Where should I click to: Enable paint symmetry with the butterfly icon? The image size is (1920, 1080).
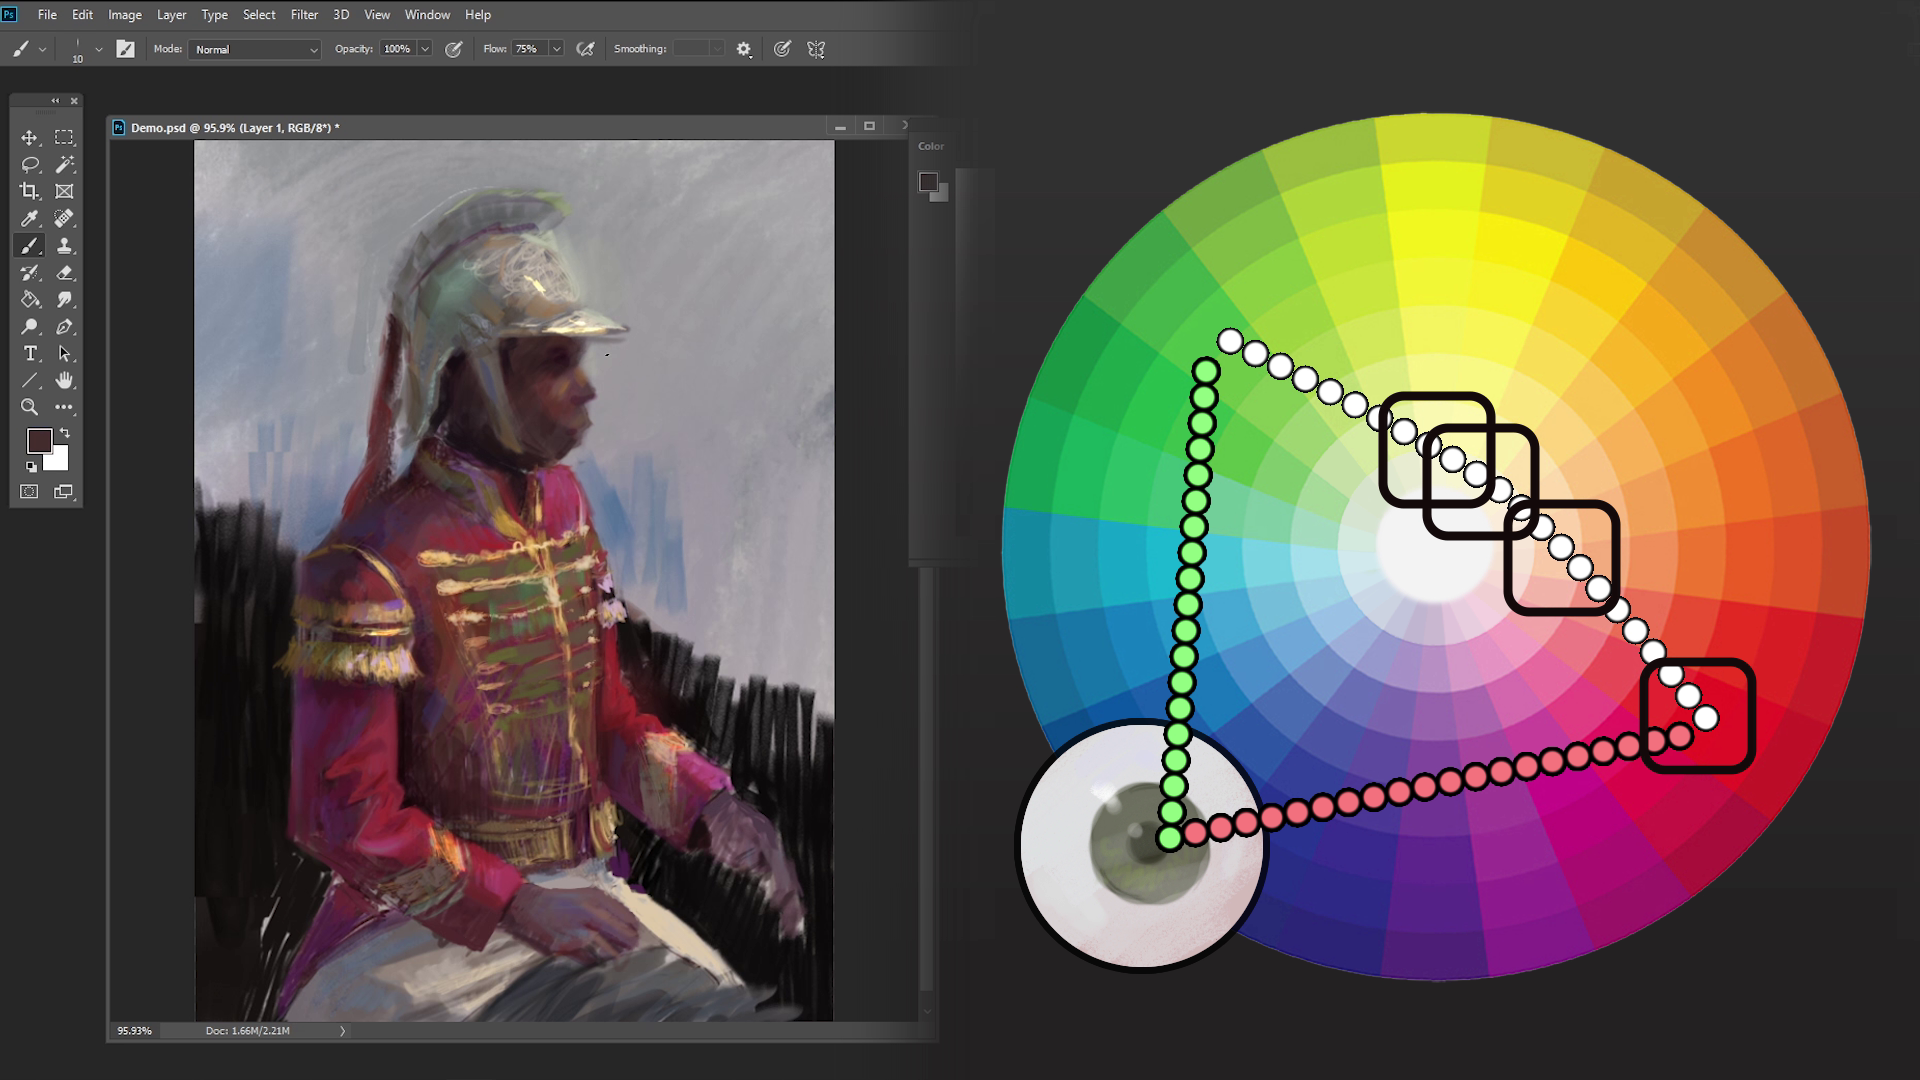(x=815, y=48)
